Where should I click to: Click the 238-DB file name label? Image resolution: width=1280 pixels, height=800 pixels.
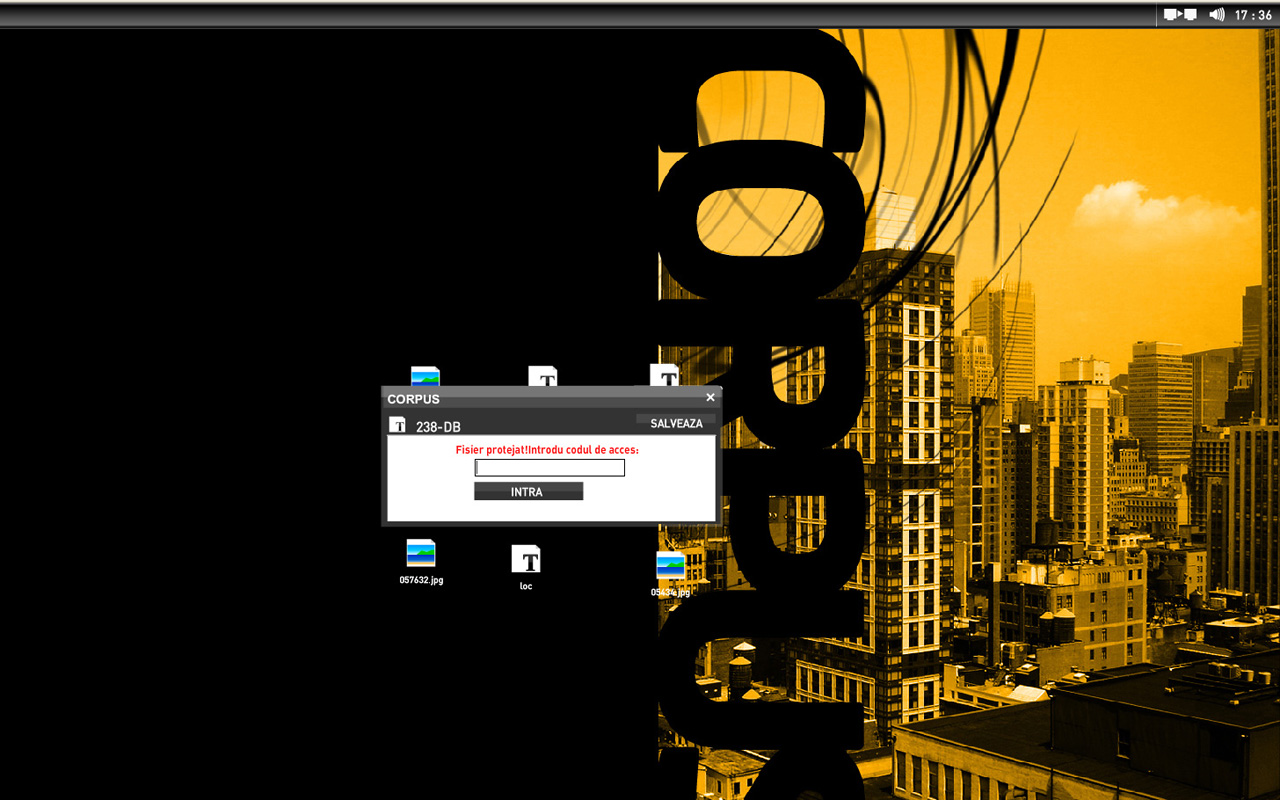pyautogui.click(x=438, y=427)
